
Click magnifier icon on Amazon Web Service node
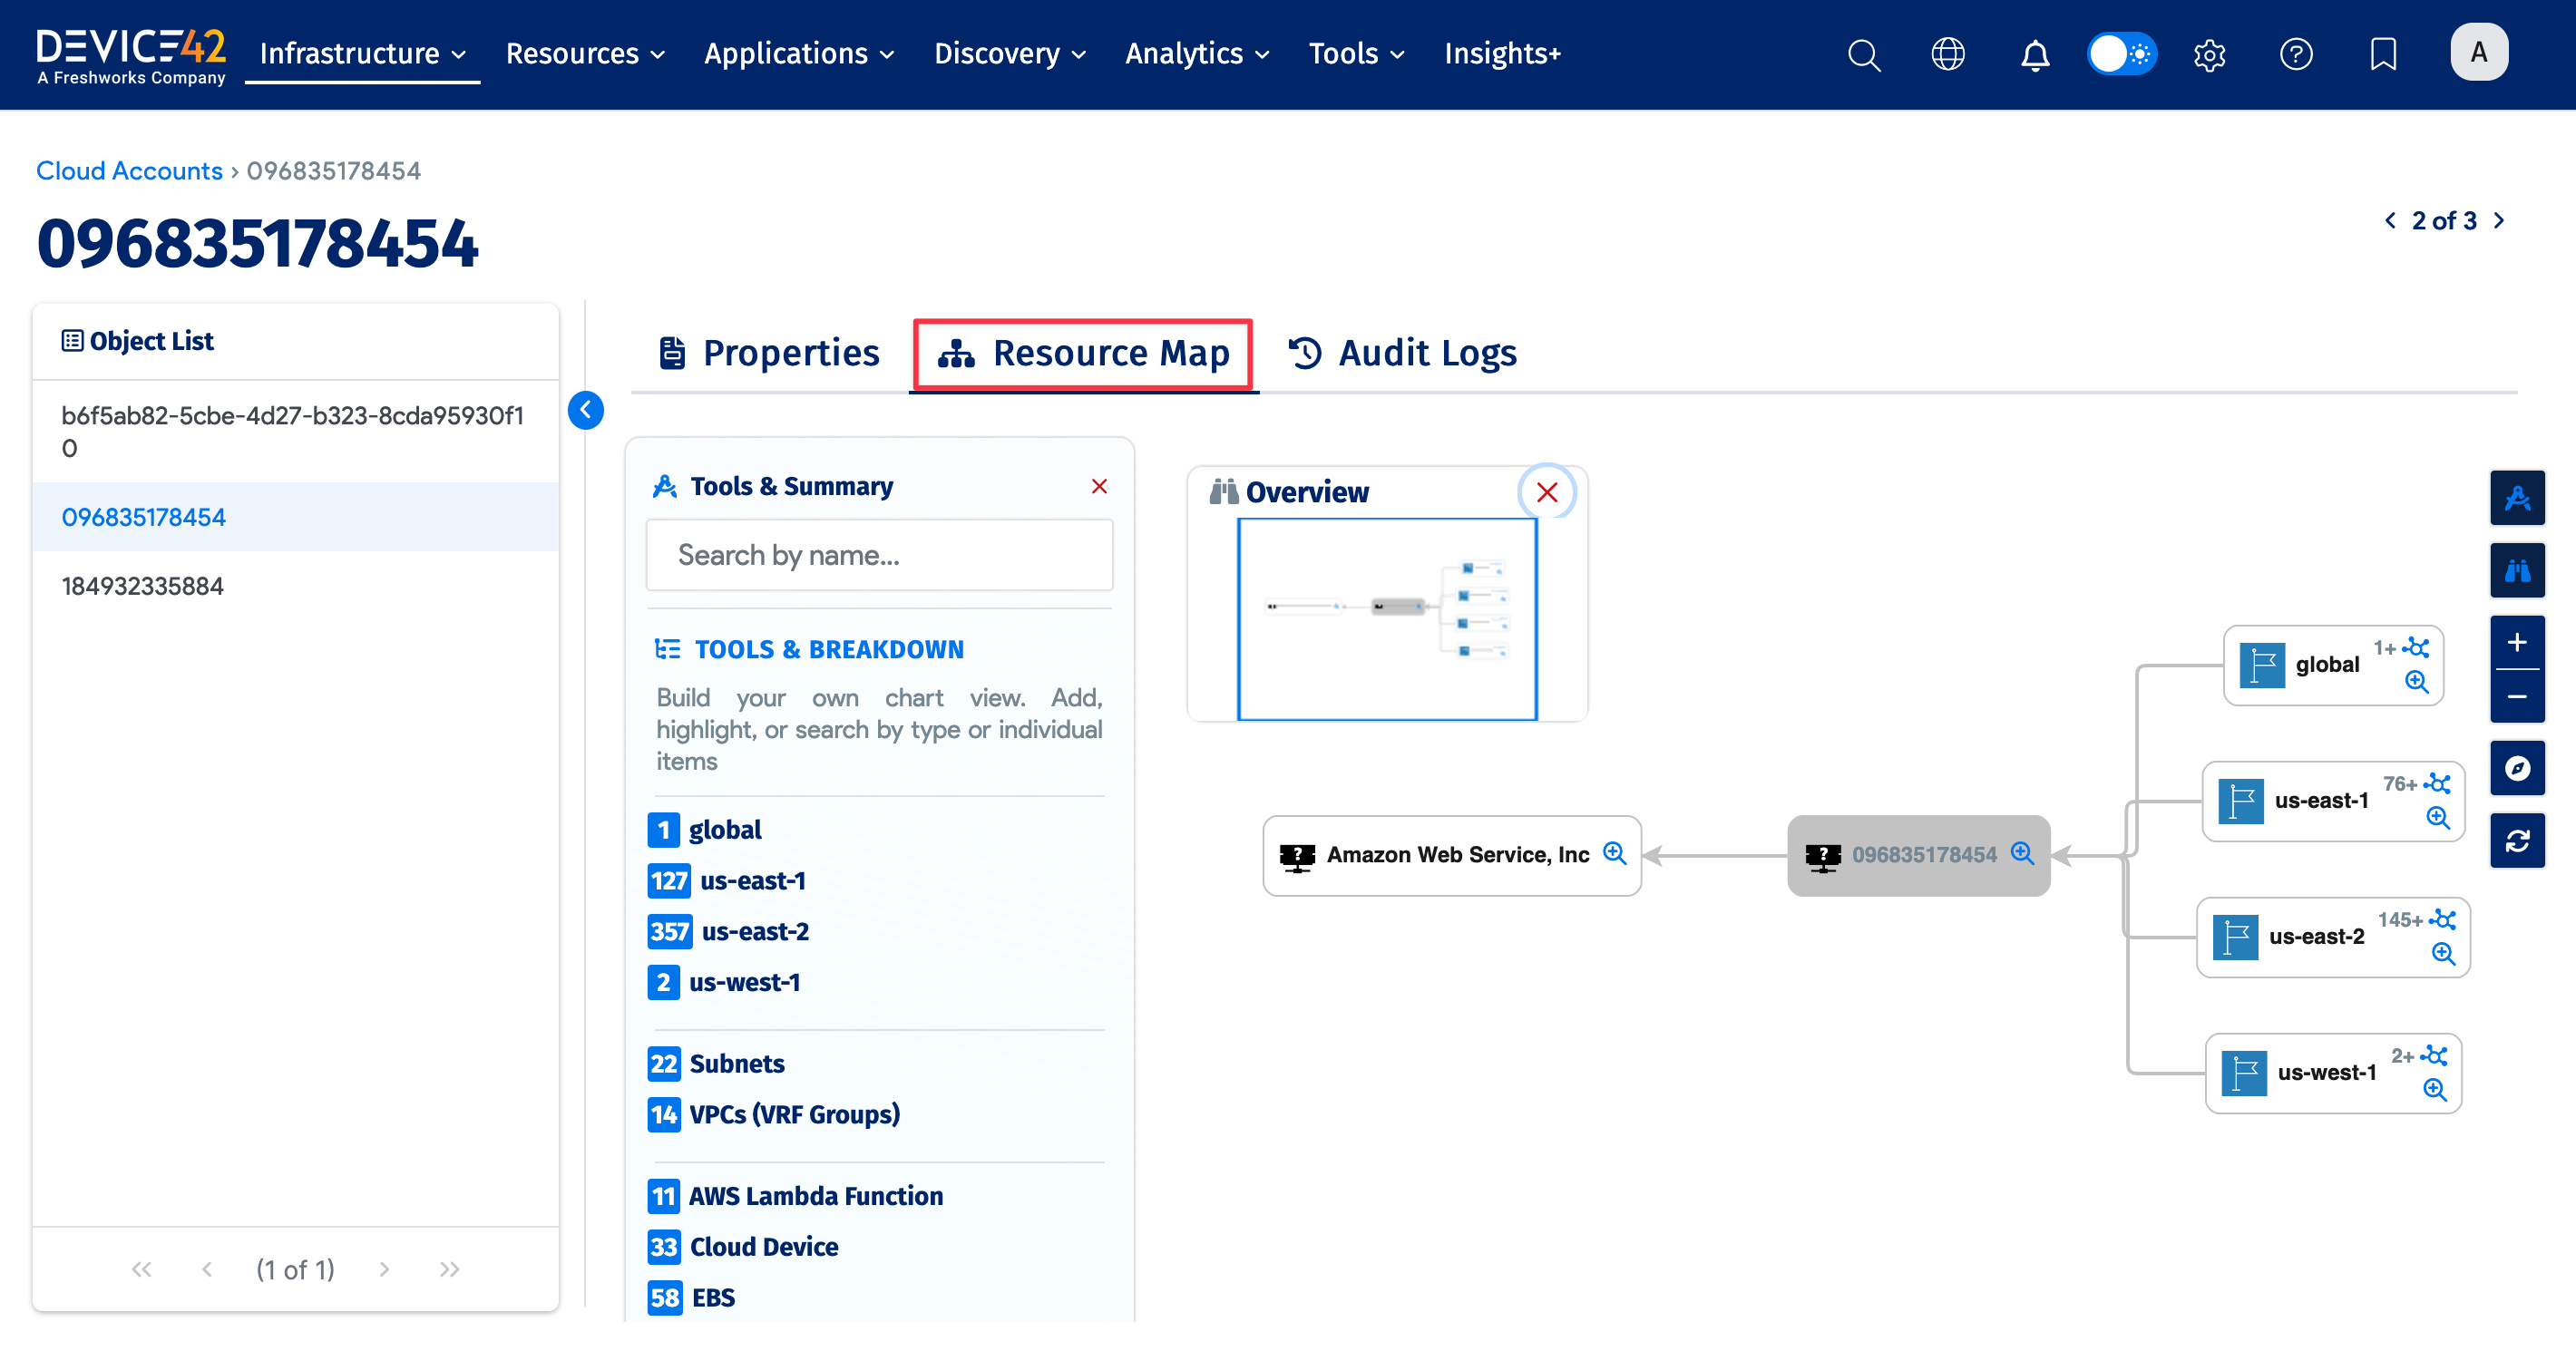(1614, 853)
